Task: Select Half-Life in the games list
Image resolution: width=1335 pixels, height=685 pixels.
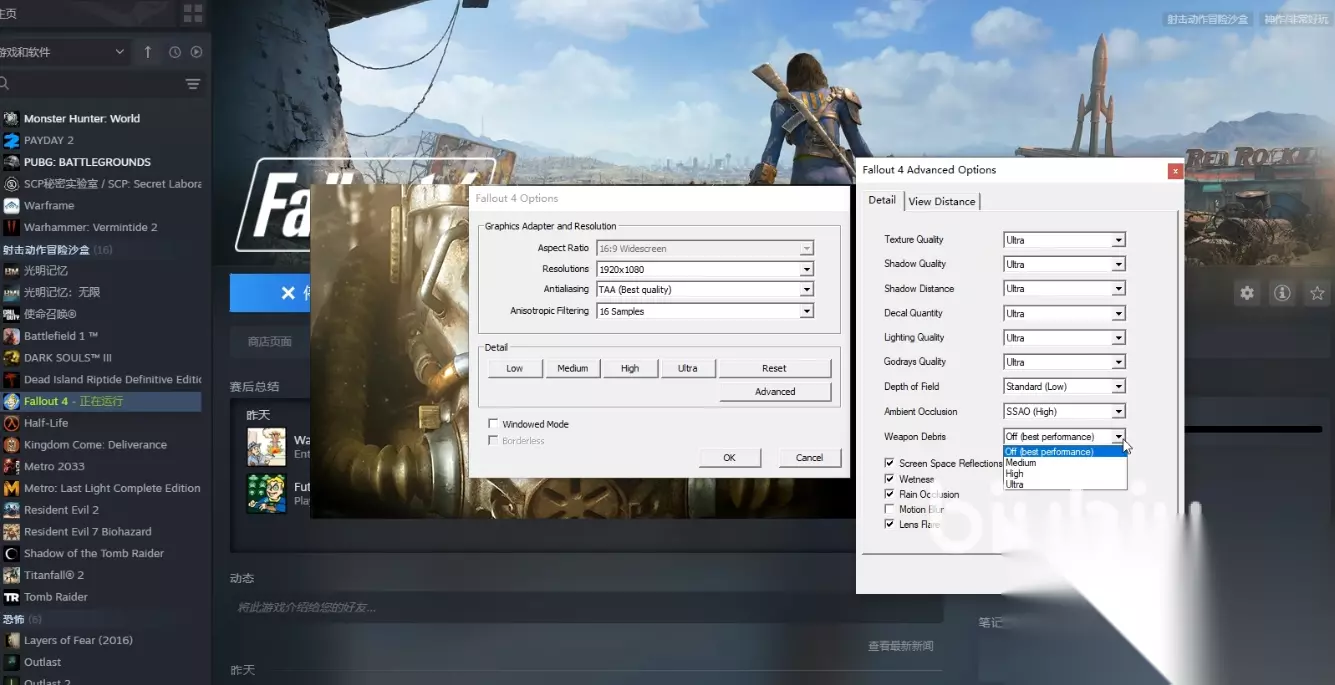Action: coord(46,423)
